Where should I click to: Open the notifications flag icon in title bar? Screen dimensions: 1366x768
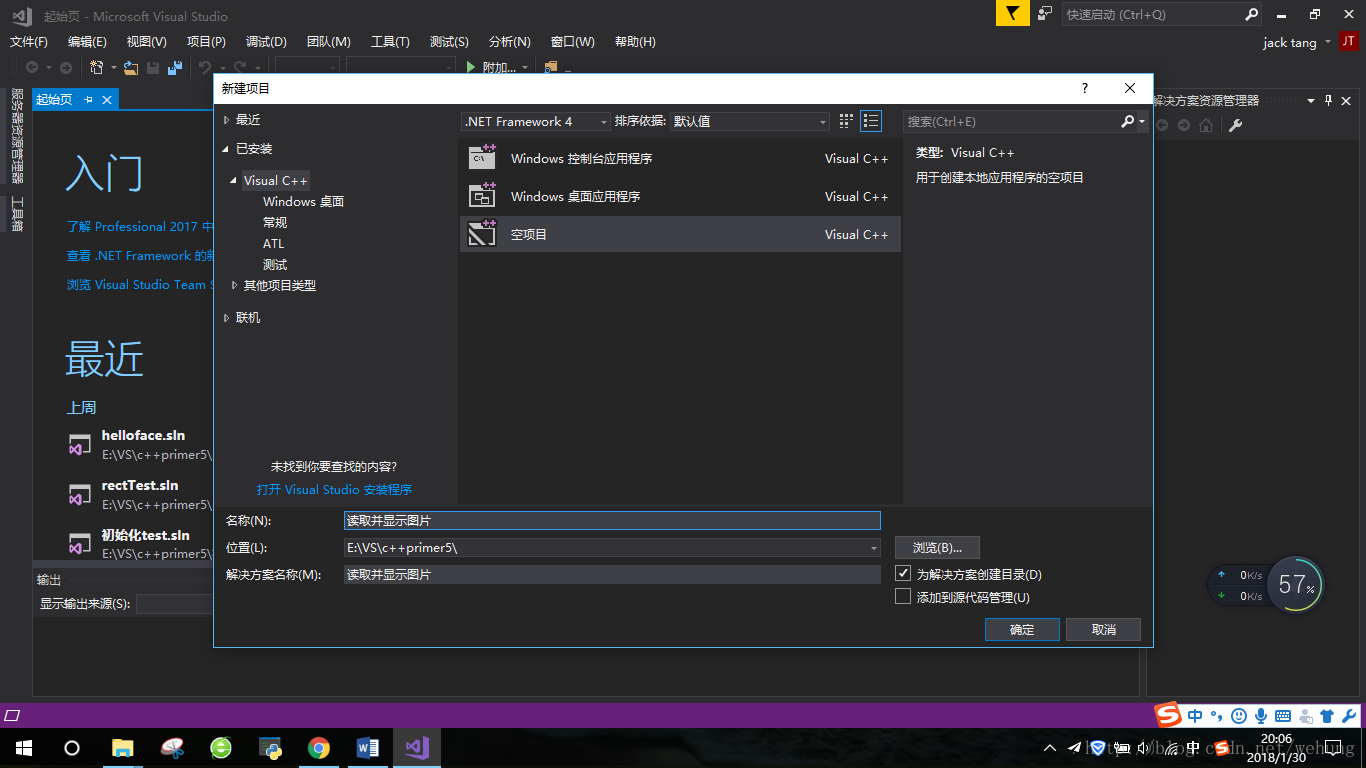pos(1012,14)
